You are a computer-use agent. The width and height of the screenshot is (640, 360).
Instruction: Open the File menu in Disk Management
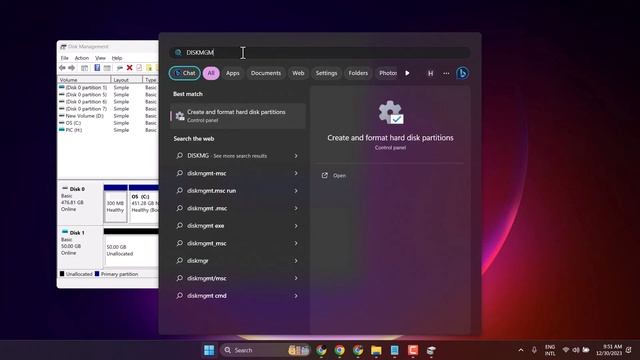(64, 58)
